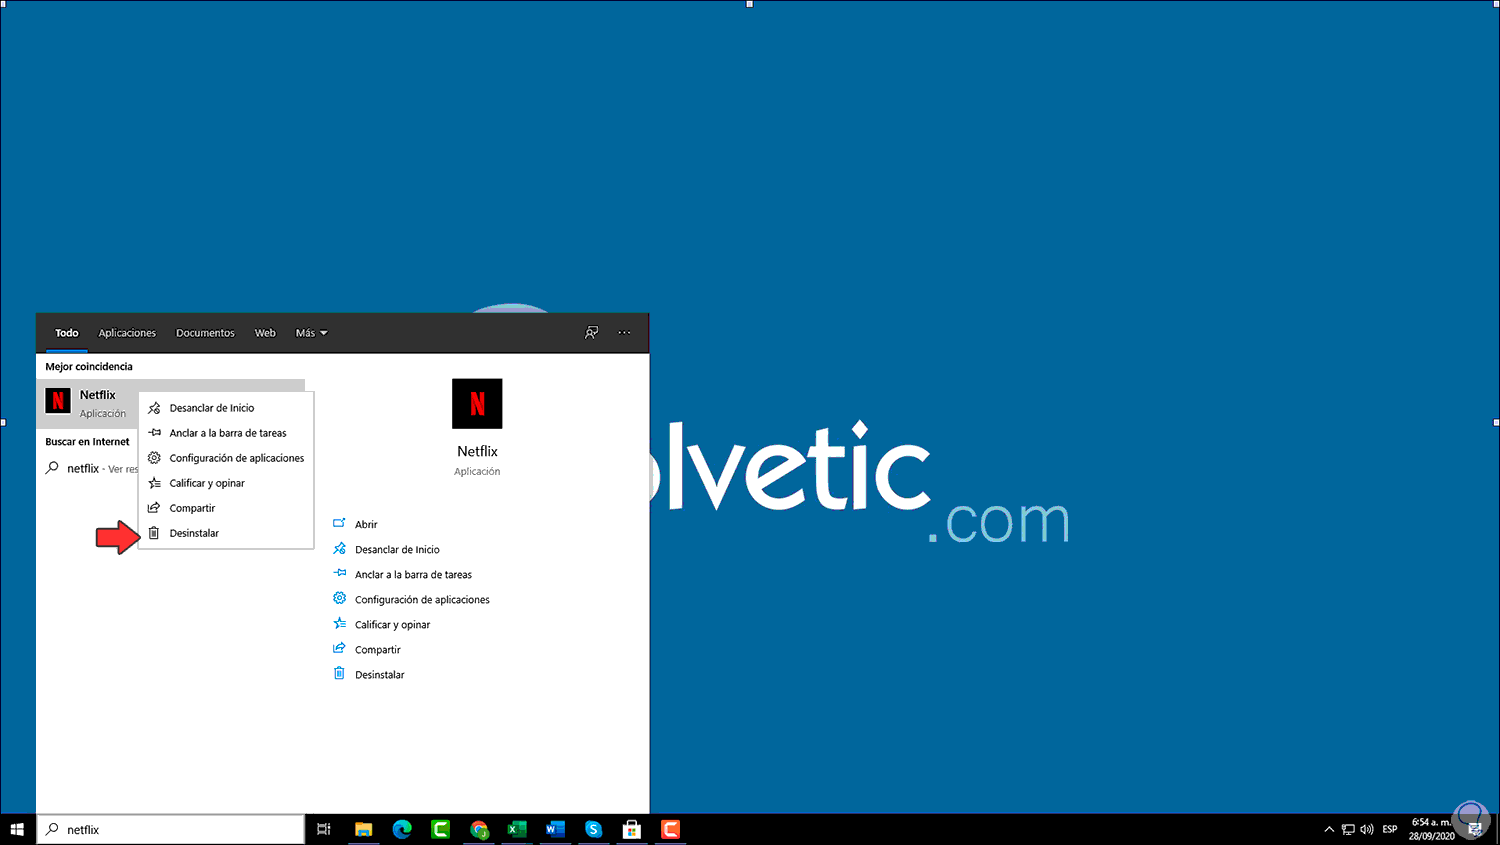Open Configuración de aplicaciones from the context menu
1500x845 pixels.
(226, 458)
